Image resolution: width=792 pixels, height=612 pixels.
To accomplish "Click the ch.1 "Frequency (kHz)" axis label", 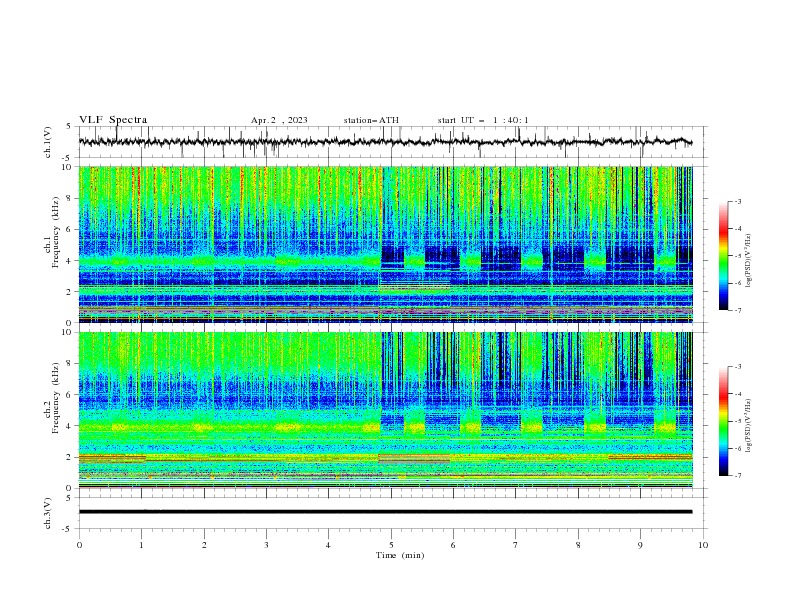I will 56,233.
